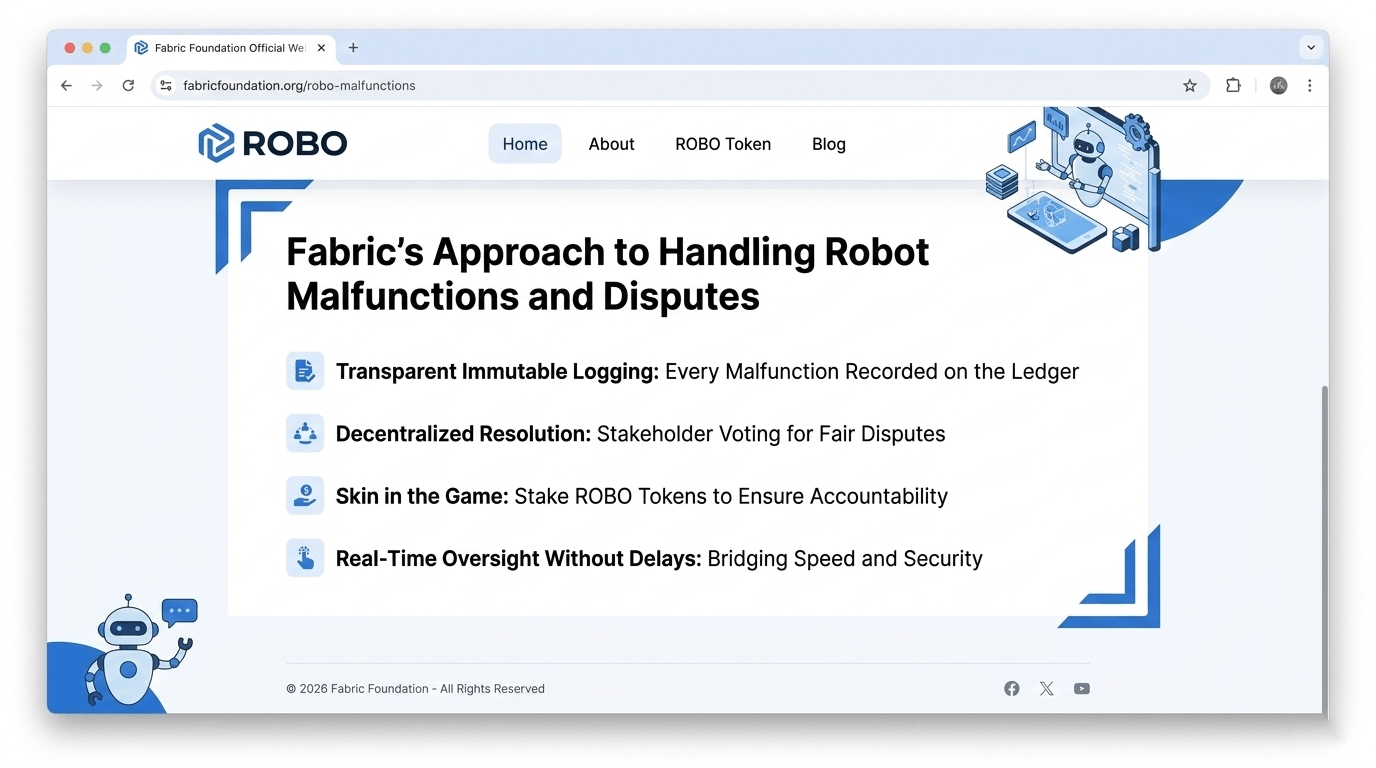
Task: Click the Fabric's Approach page headline
Action: (x=608, y=274)
